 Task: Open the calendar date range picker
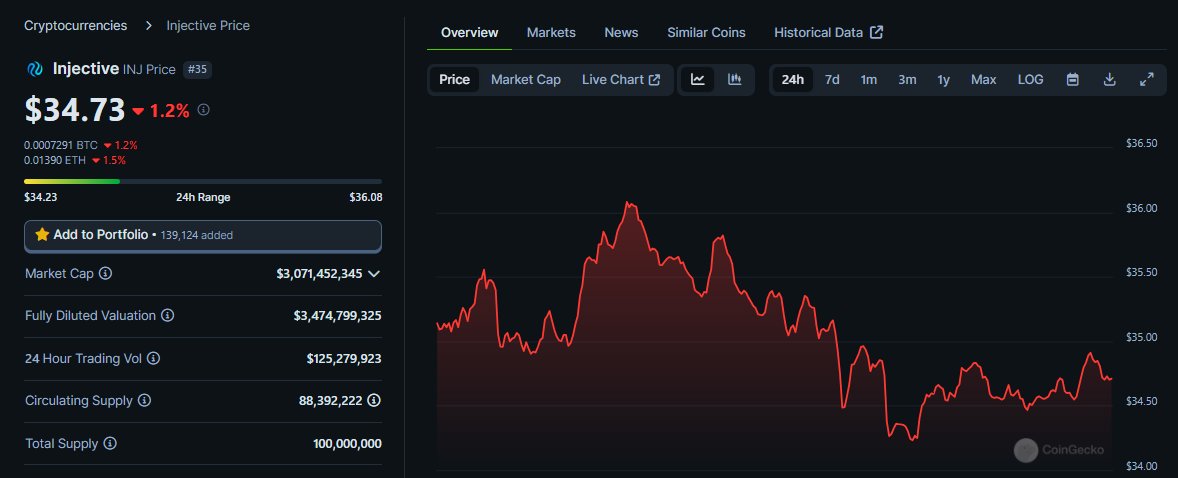tap(1073, 80)
